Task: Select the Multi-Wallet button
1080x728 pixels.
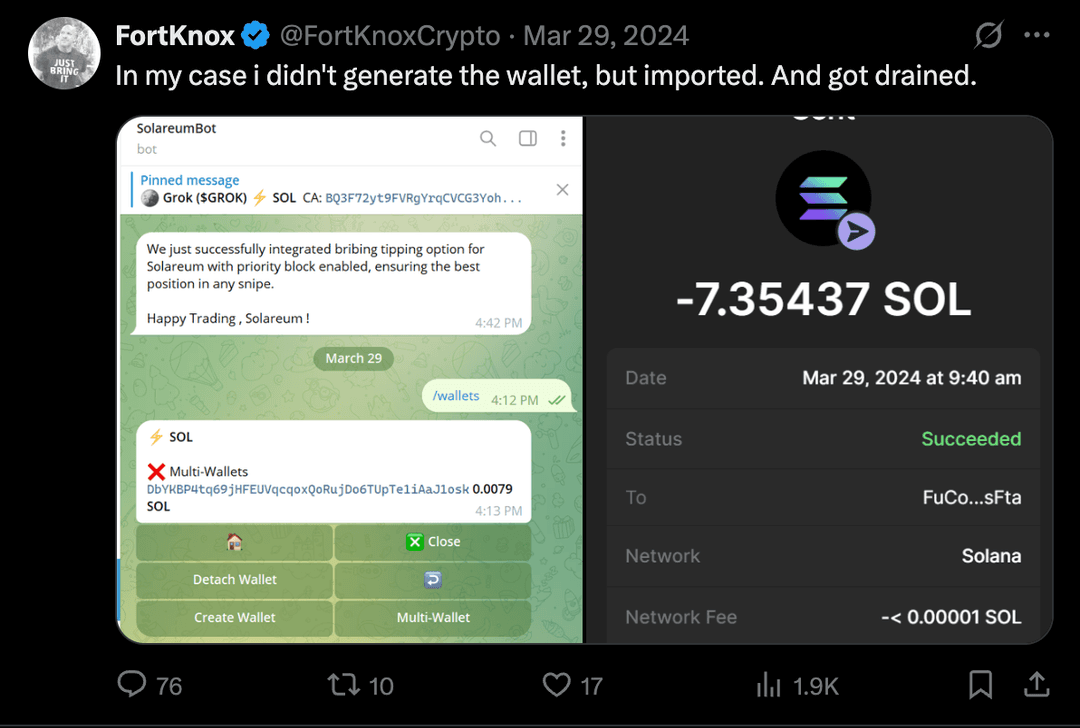Action: pos(433,617)
